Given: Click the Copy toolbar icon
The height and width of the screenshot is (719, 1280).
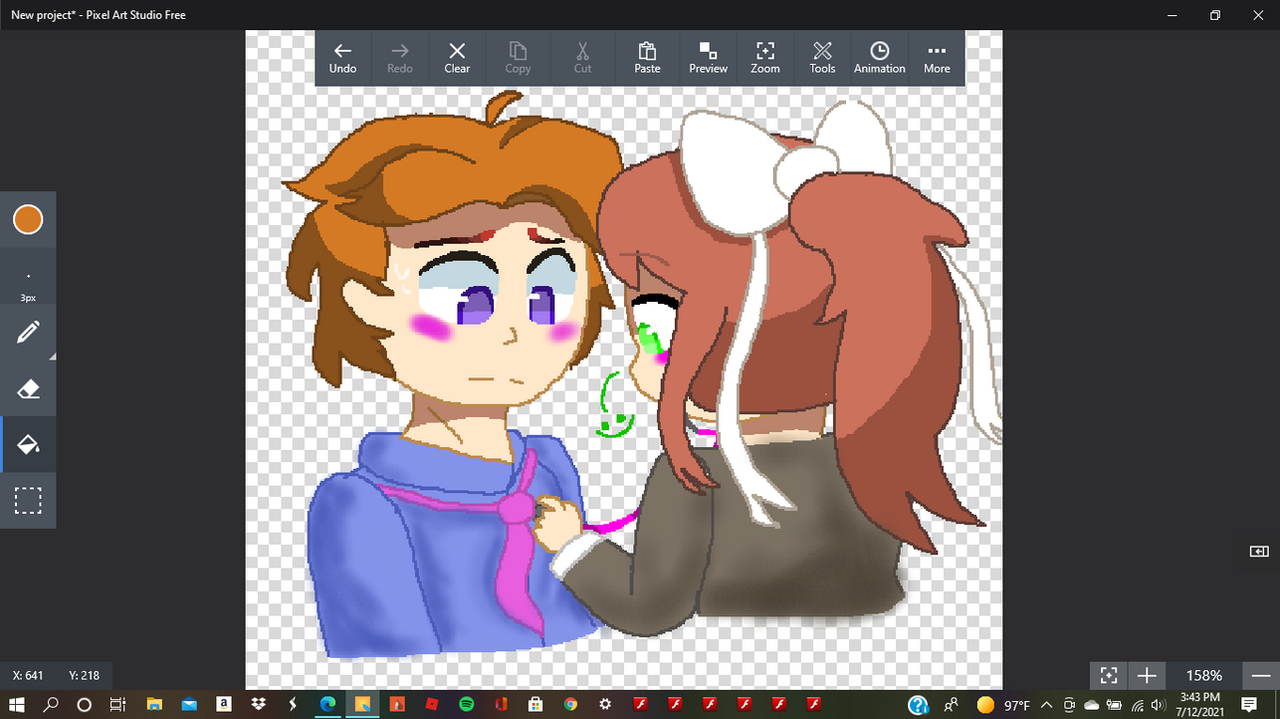Looking at the screenshot, I should 518,58.
